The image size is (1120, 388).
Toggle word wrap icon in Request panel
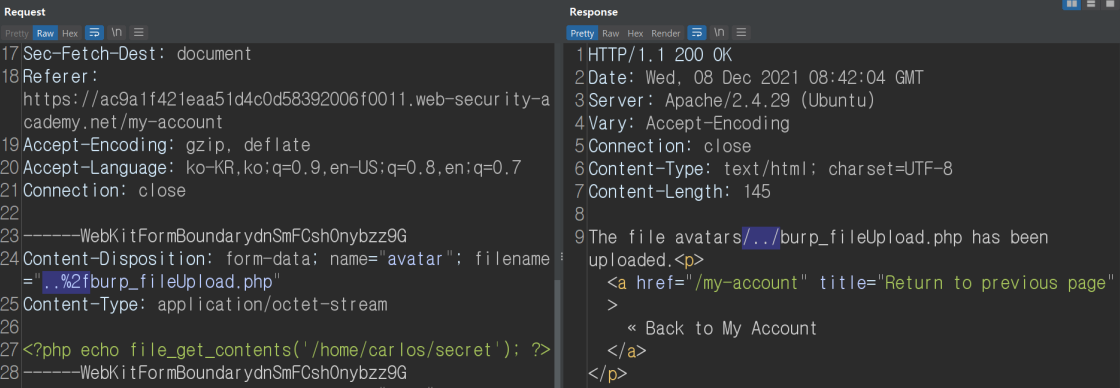coord(94,33)
